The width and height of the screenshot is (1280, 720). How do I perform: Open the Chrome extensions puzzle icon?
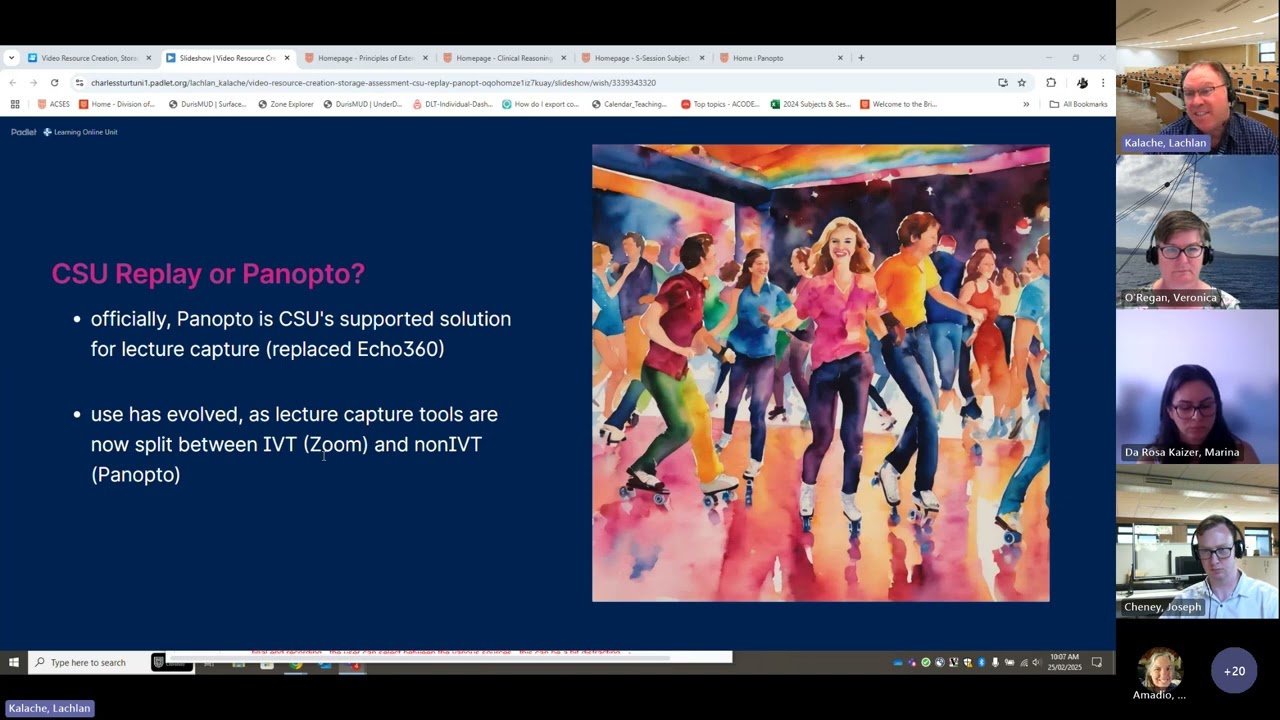click(x=1051, y=83)
